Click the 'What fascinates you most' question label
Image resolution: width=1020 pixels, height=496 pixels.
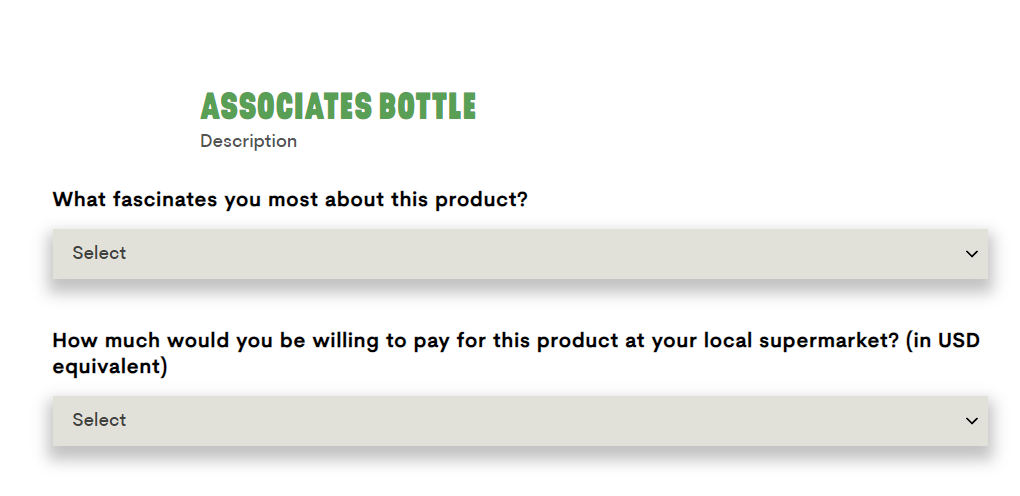tap(290, 199)
